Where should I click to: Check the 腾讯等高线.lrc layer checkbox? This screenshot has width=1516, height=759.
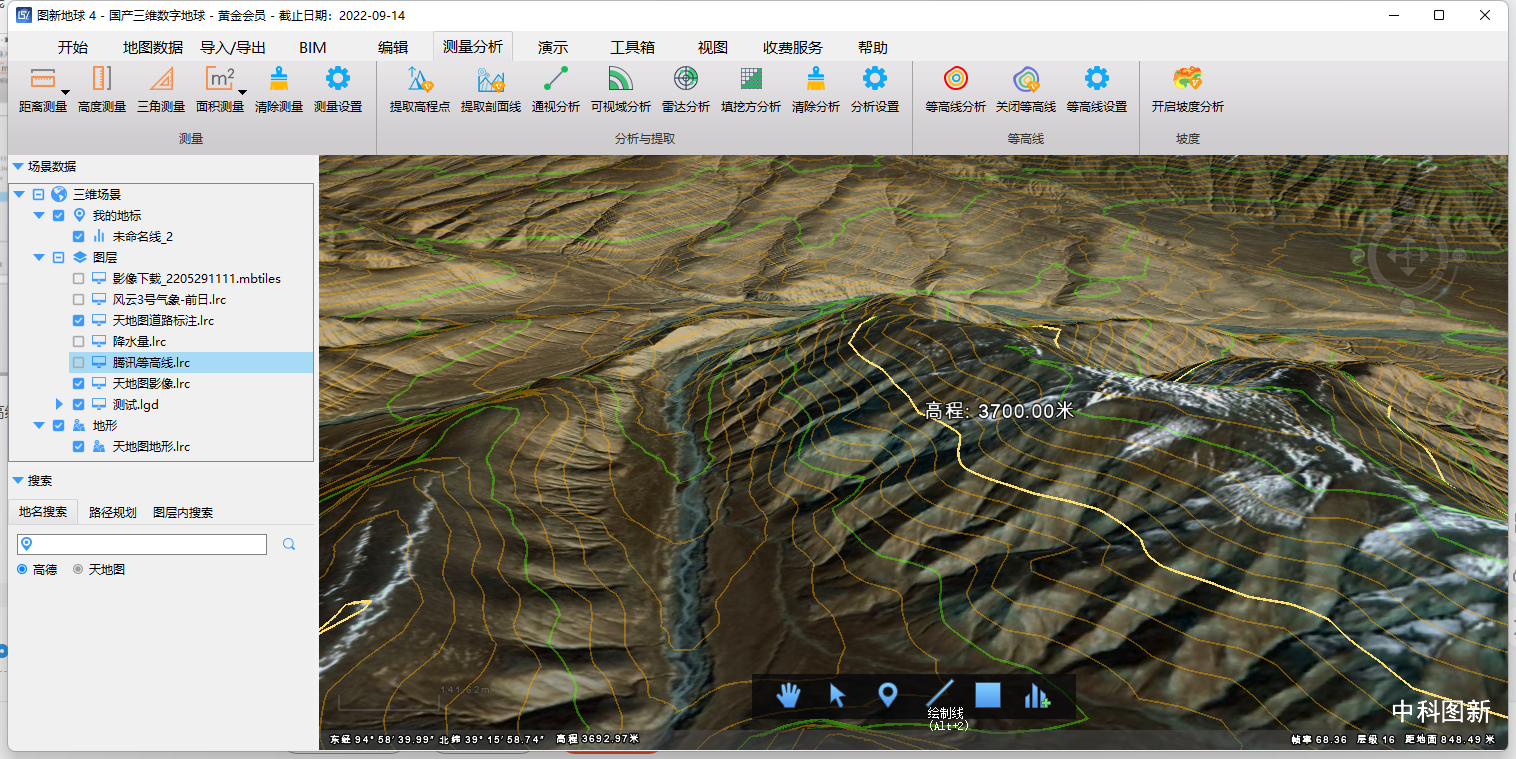coord(78,362)
